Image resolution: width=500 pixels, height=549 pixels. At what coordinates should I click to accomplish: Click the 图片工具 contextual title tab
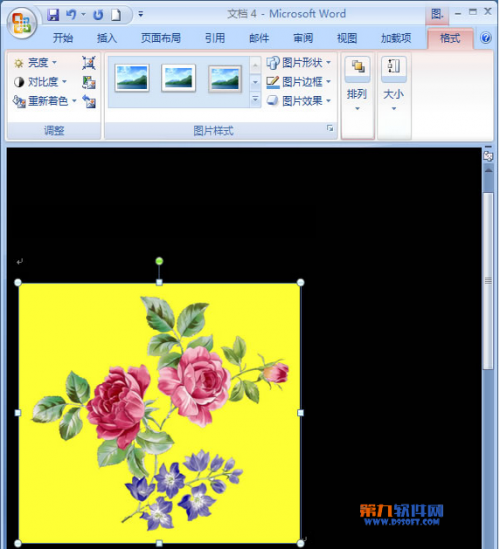pyautogui.click(x=437, y=14)
